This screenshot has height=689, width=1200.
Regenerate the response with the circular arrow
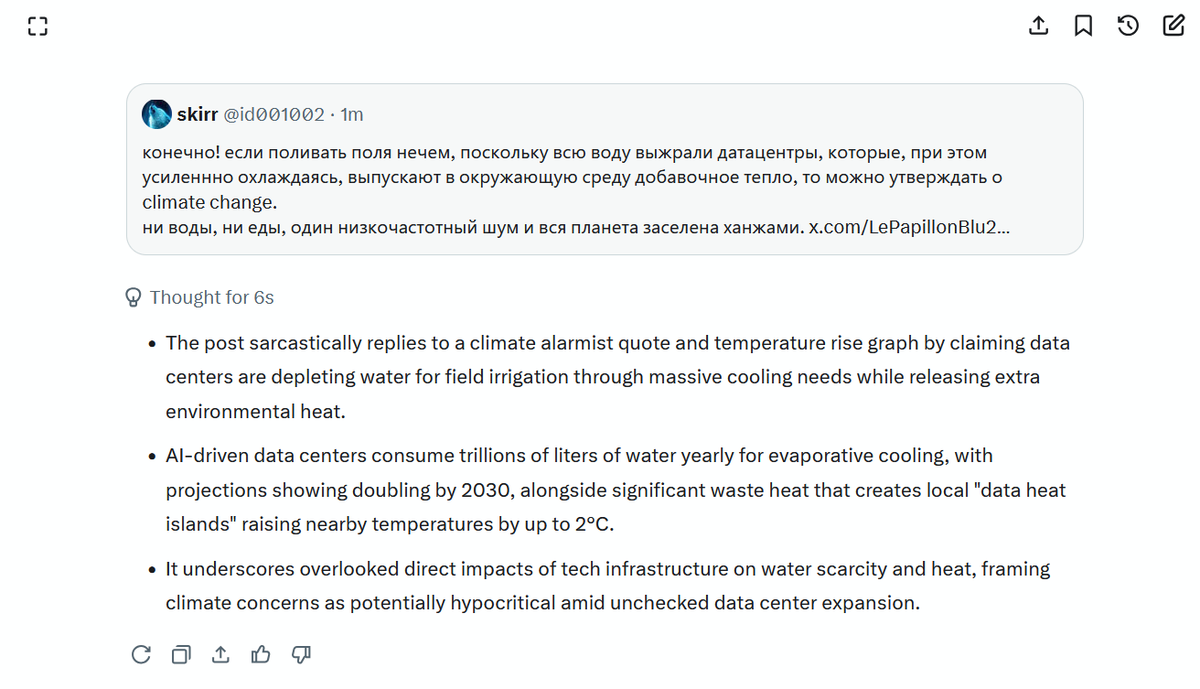coord(141,654)
